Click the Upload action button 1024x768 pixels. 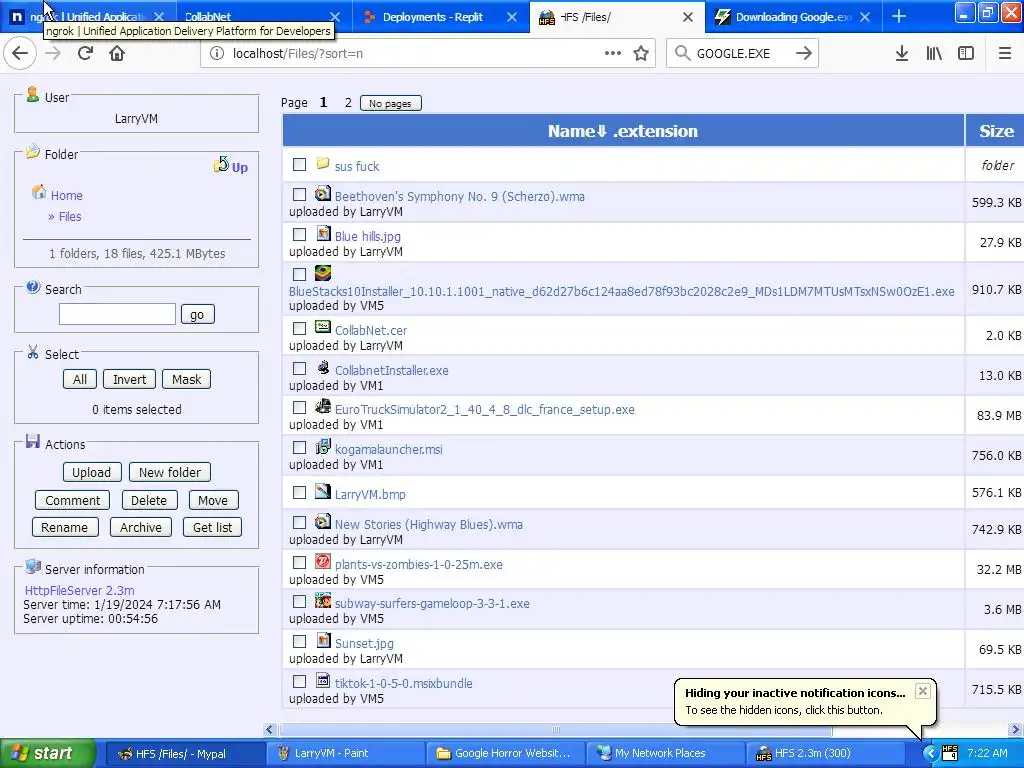(91, 472)
